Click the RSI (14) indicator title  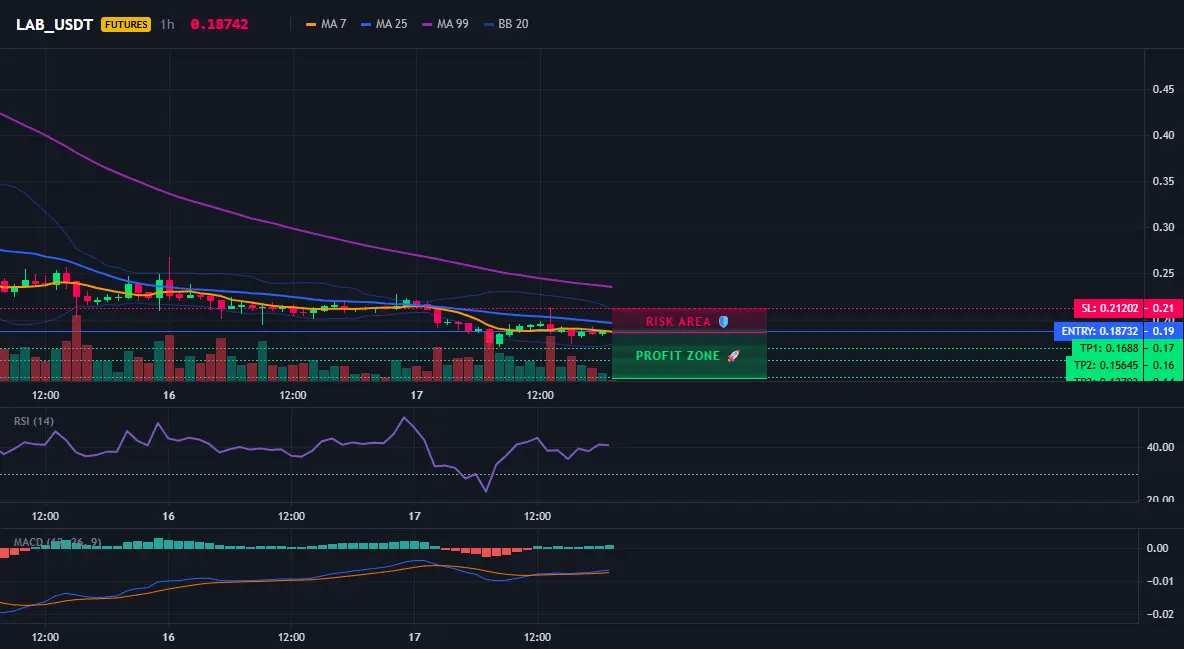click(34, 421)
